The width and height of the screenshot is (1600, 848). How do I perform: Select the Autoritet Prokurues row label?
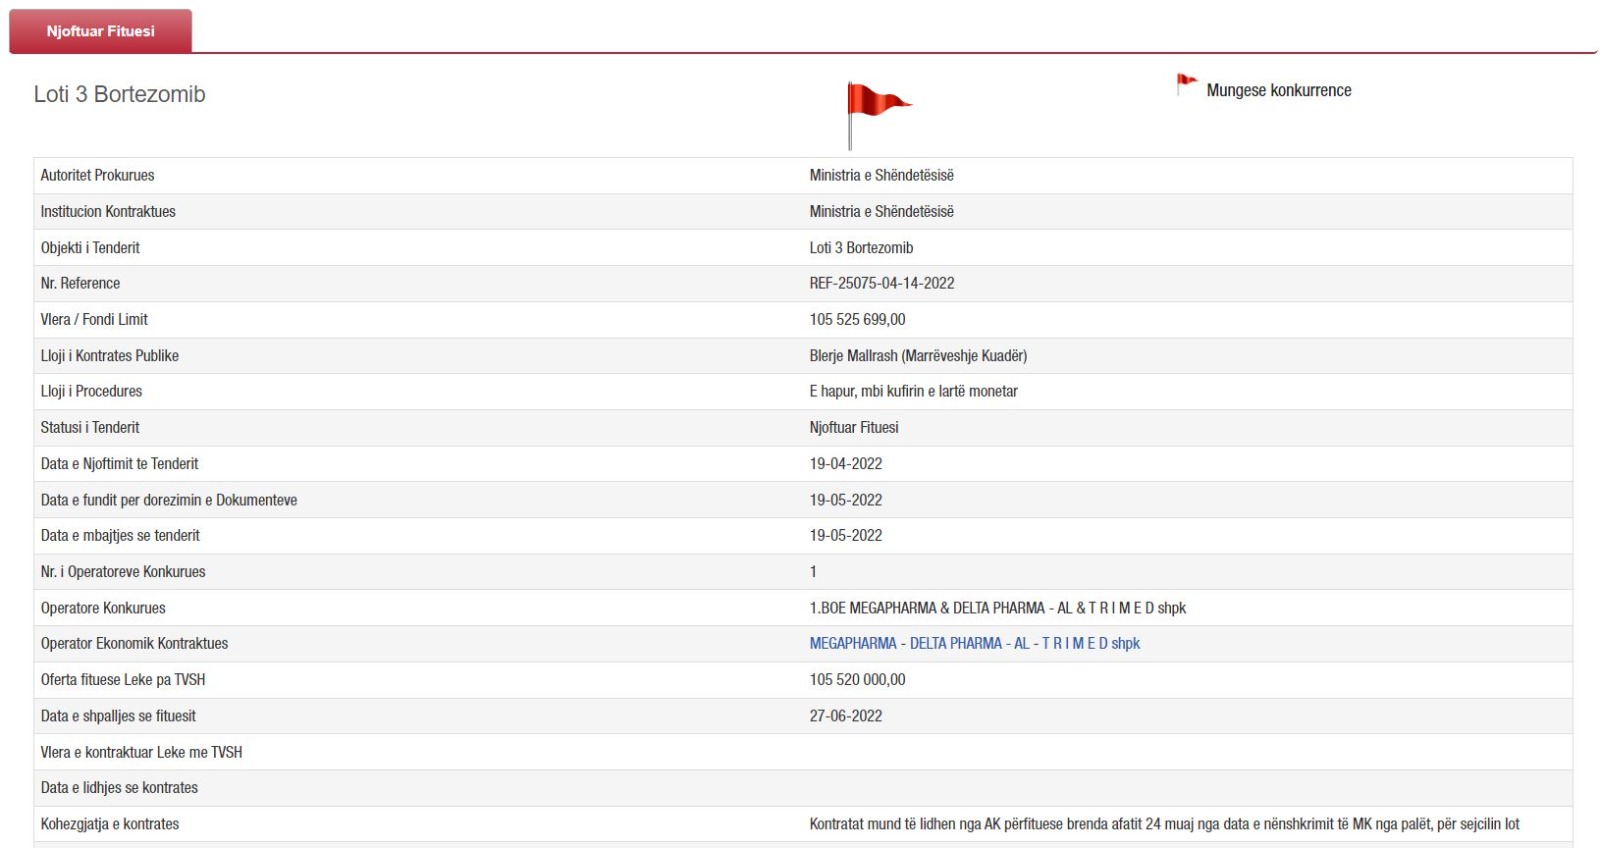click(97, 175)
